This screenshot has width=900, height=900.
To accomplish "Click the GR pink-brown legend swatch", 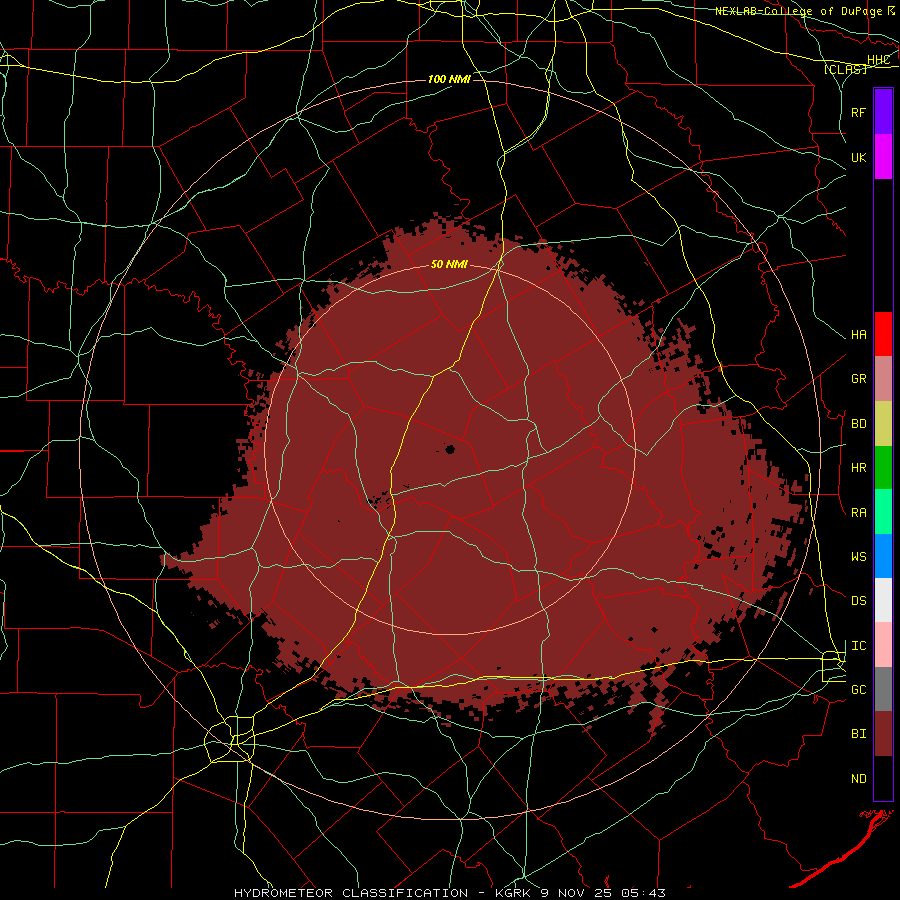I will click(883, 379).
